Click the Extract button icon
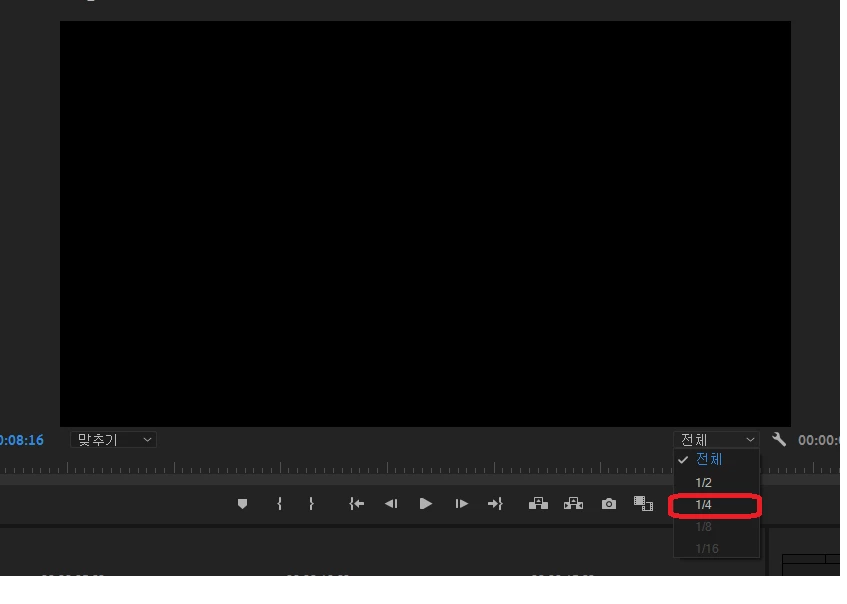 click(x=573, y=504)
